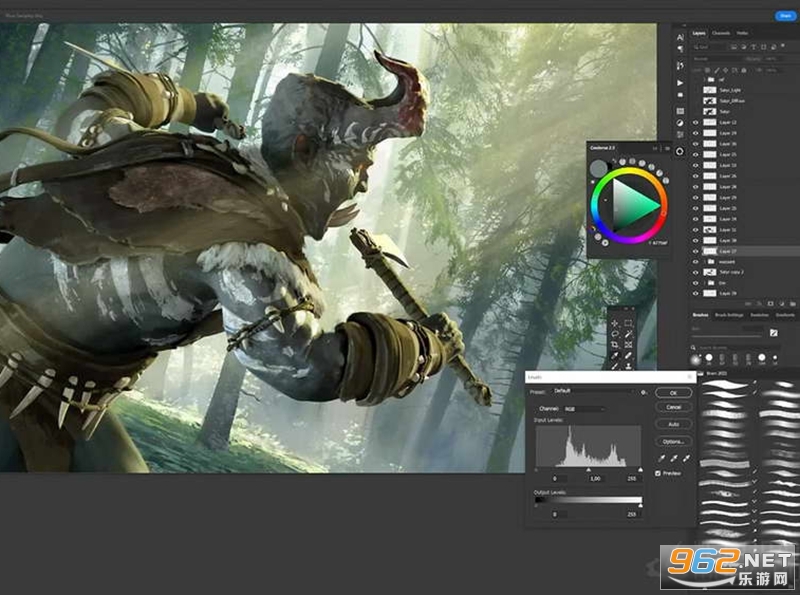Viewport: 800px width, 595px height.
Task: Select the Rectangular Marquee tool
Action: tap(628, 323)
